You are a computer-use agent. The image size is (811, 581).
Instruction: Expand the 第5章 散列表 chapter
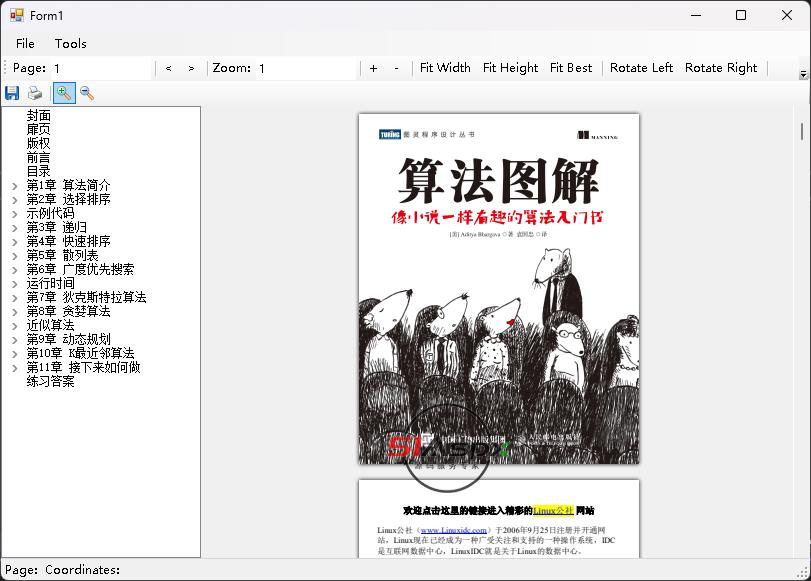point(15,256)
